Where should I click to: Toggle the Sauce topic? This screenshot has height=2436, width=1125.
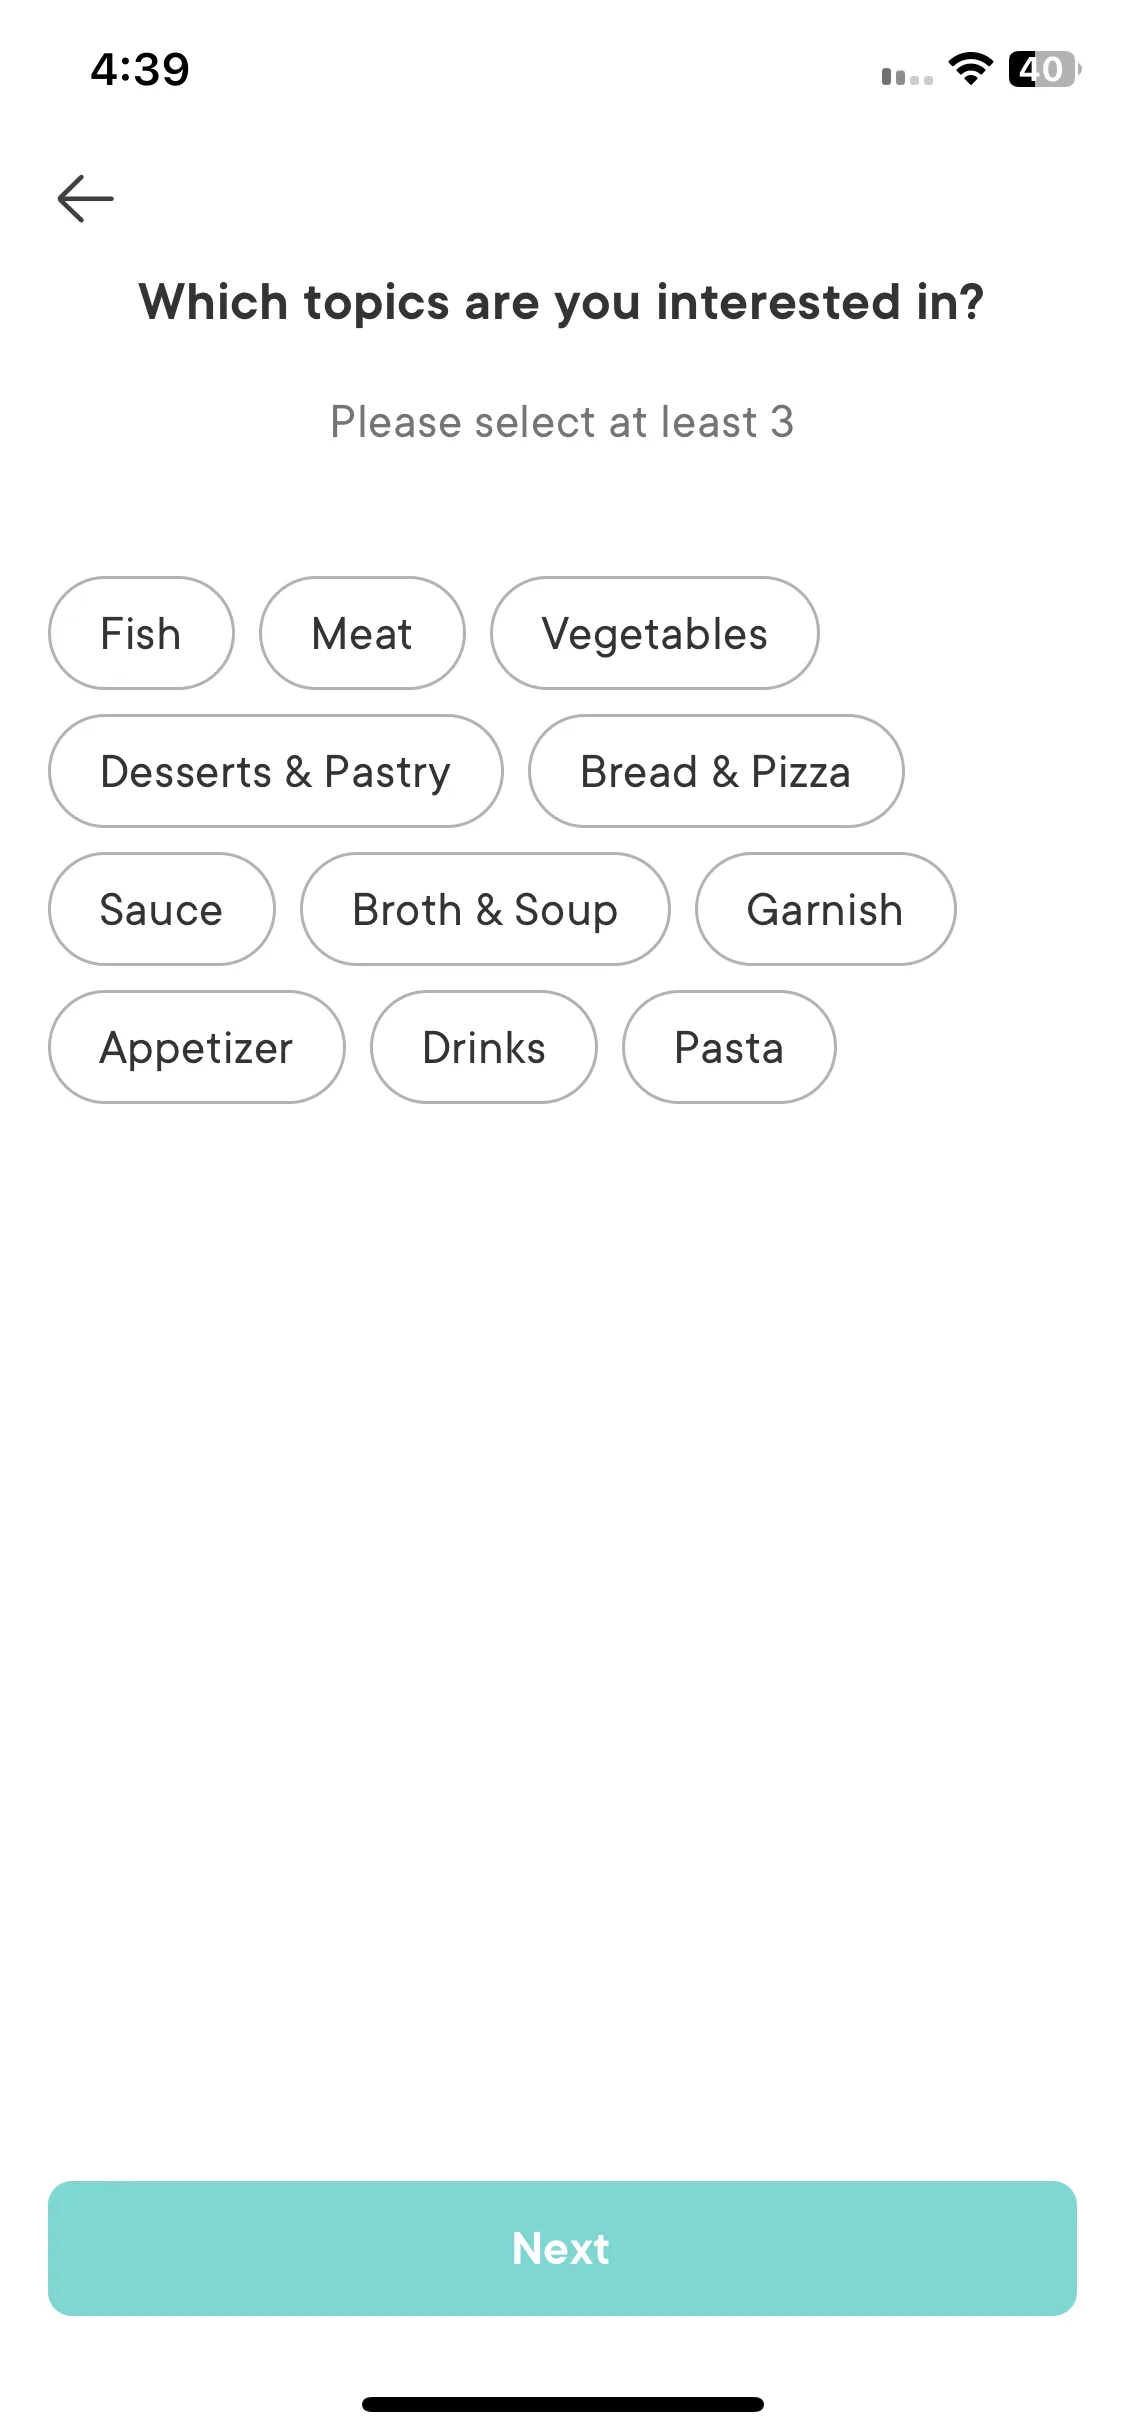(x=161, y=909)
